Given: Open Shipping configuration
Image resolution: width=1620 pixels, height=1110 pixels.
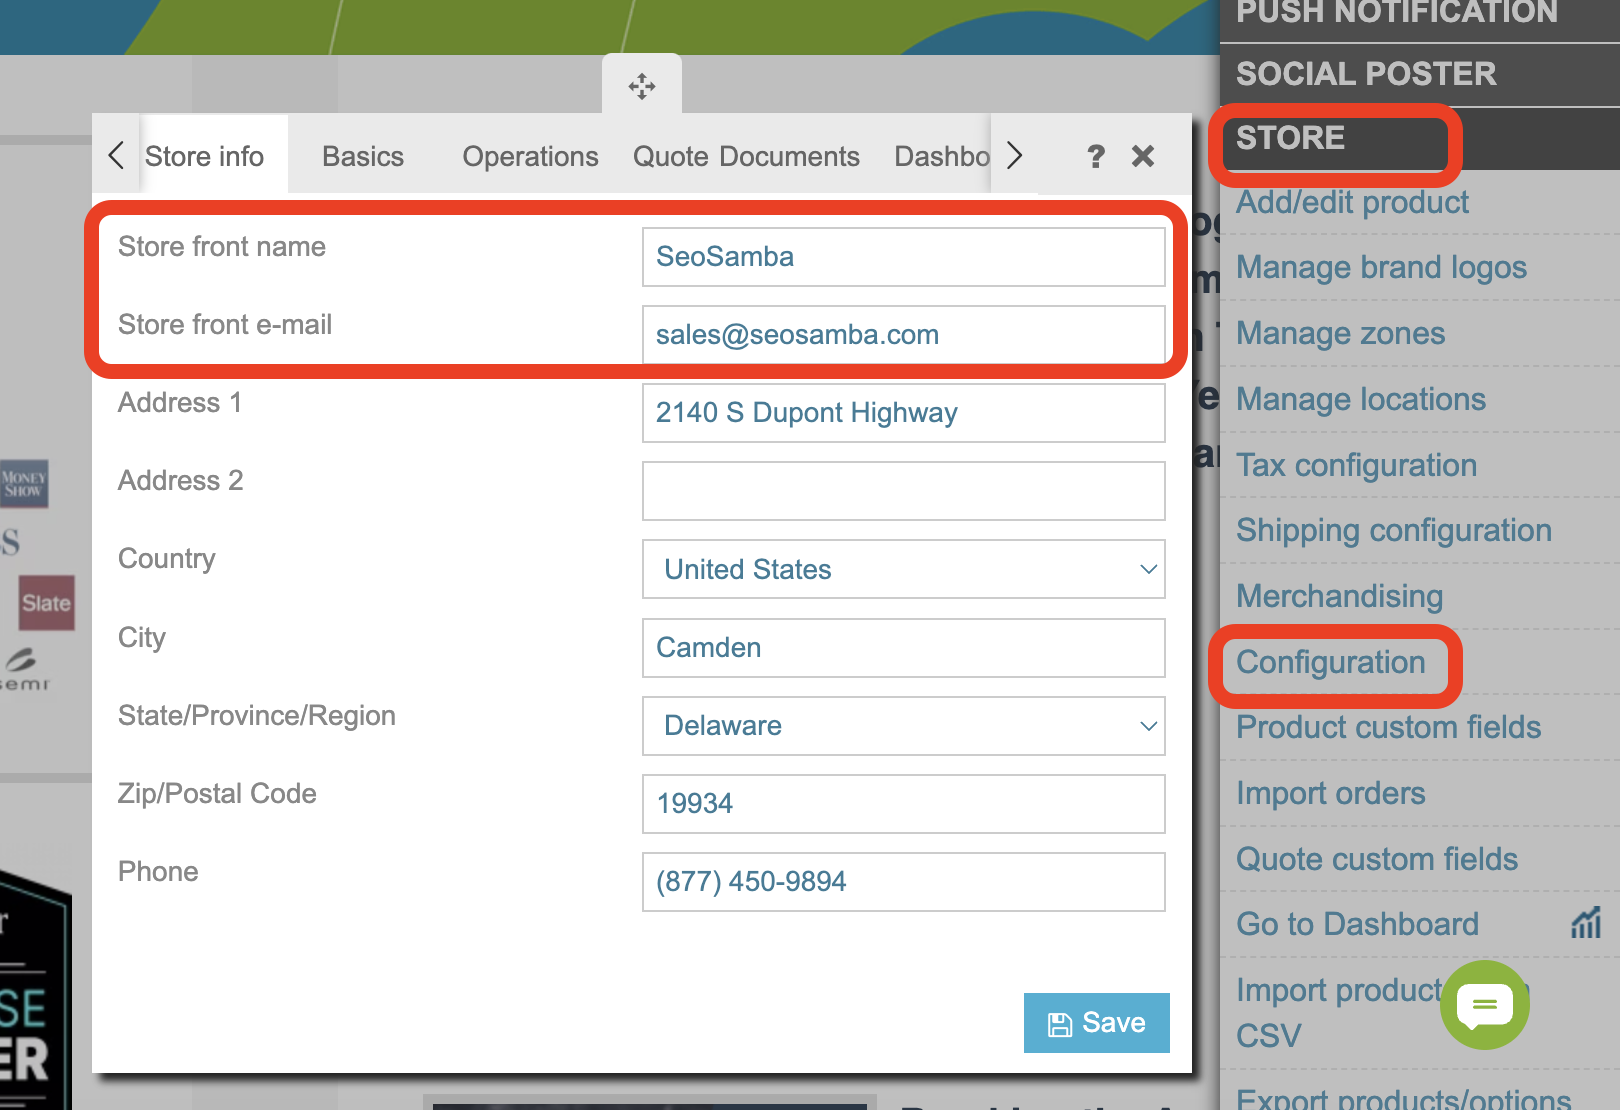Looking at the screenshot, I should click(1394, 530).
